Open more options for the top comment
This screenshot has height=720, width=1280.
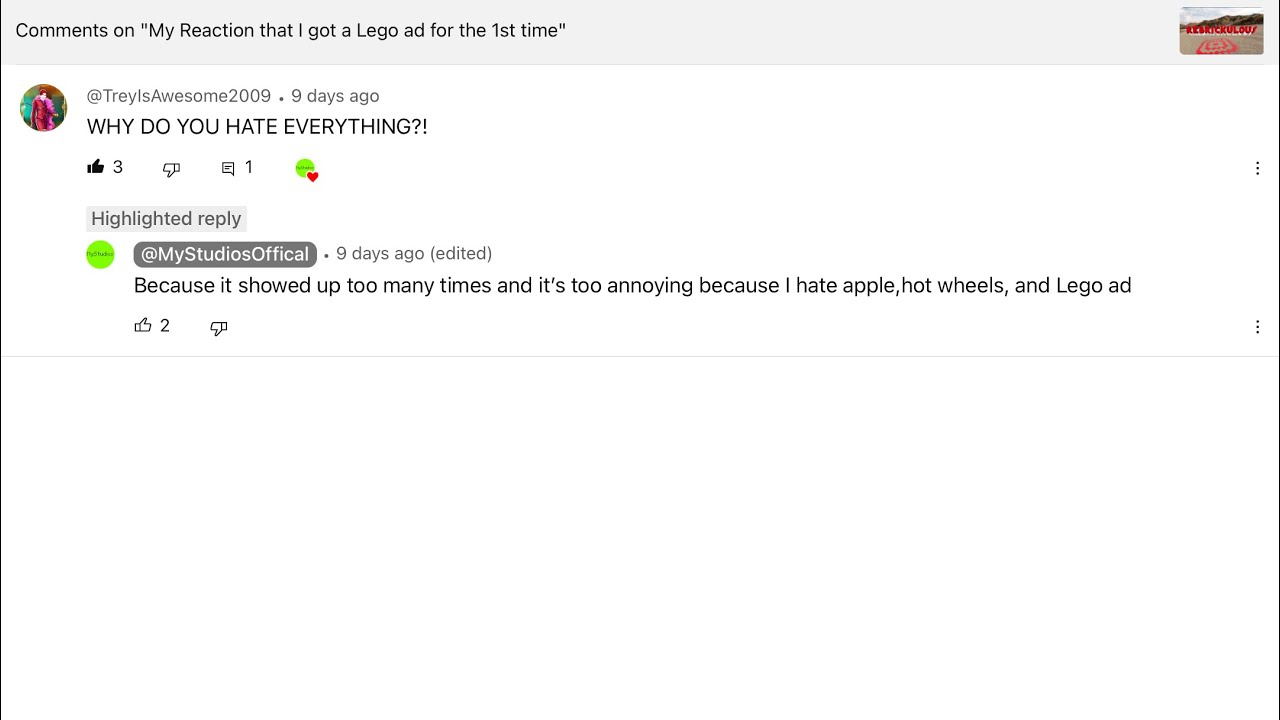tap(1257, 169)
